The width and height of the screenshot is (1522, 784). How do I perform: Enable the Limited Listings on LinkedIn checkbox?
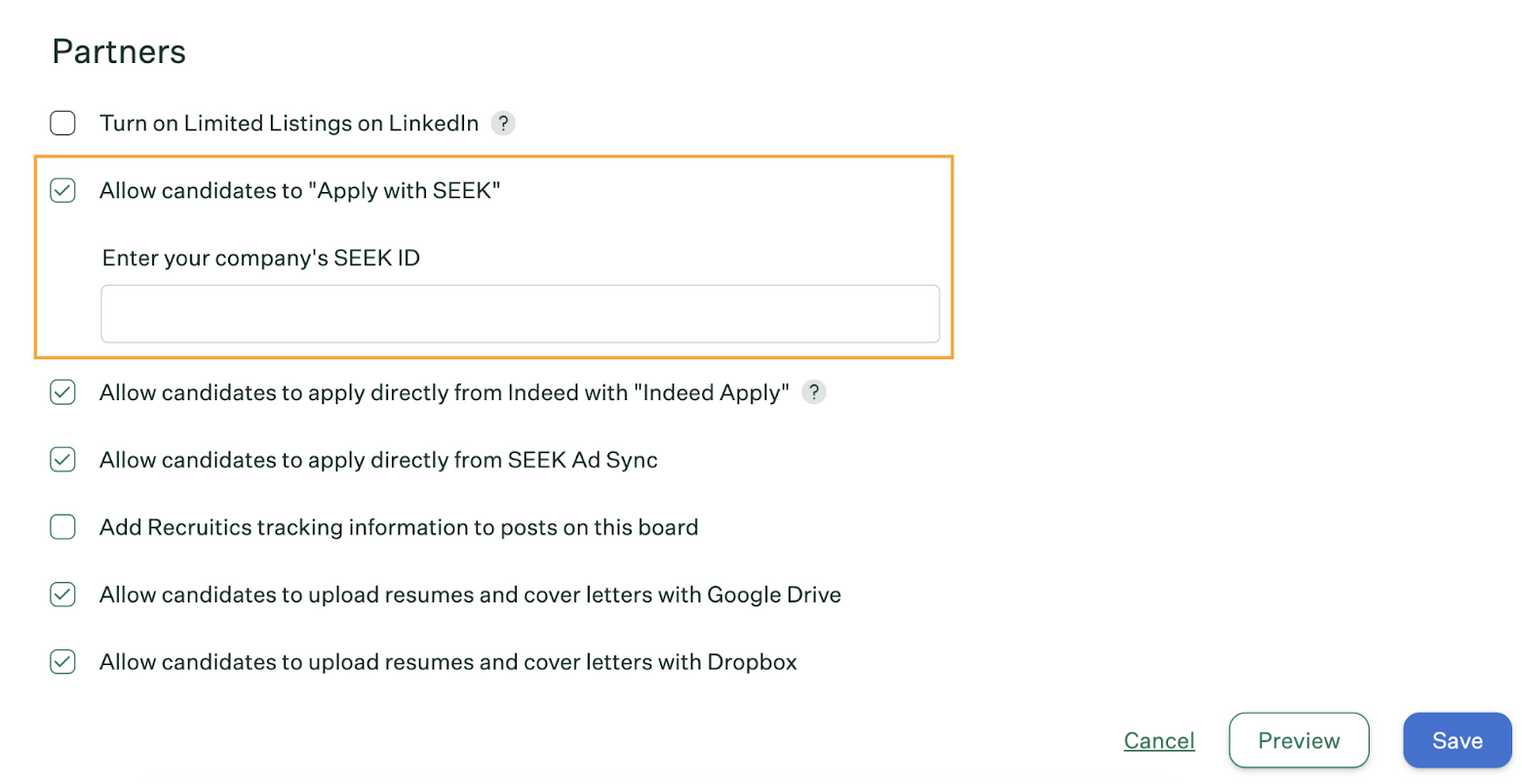[63, 124]
